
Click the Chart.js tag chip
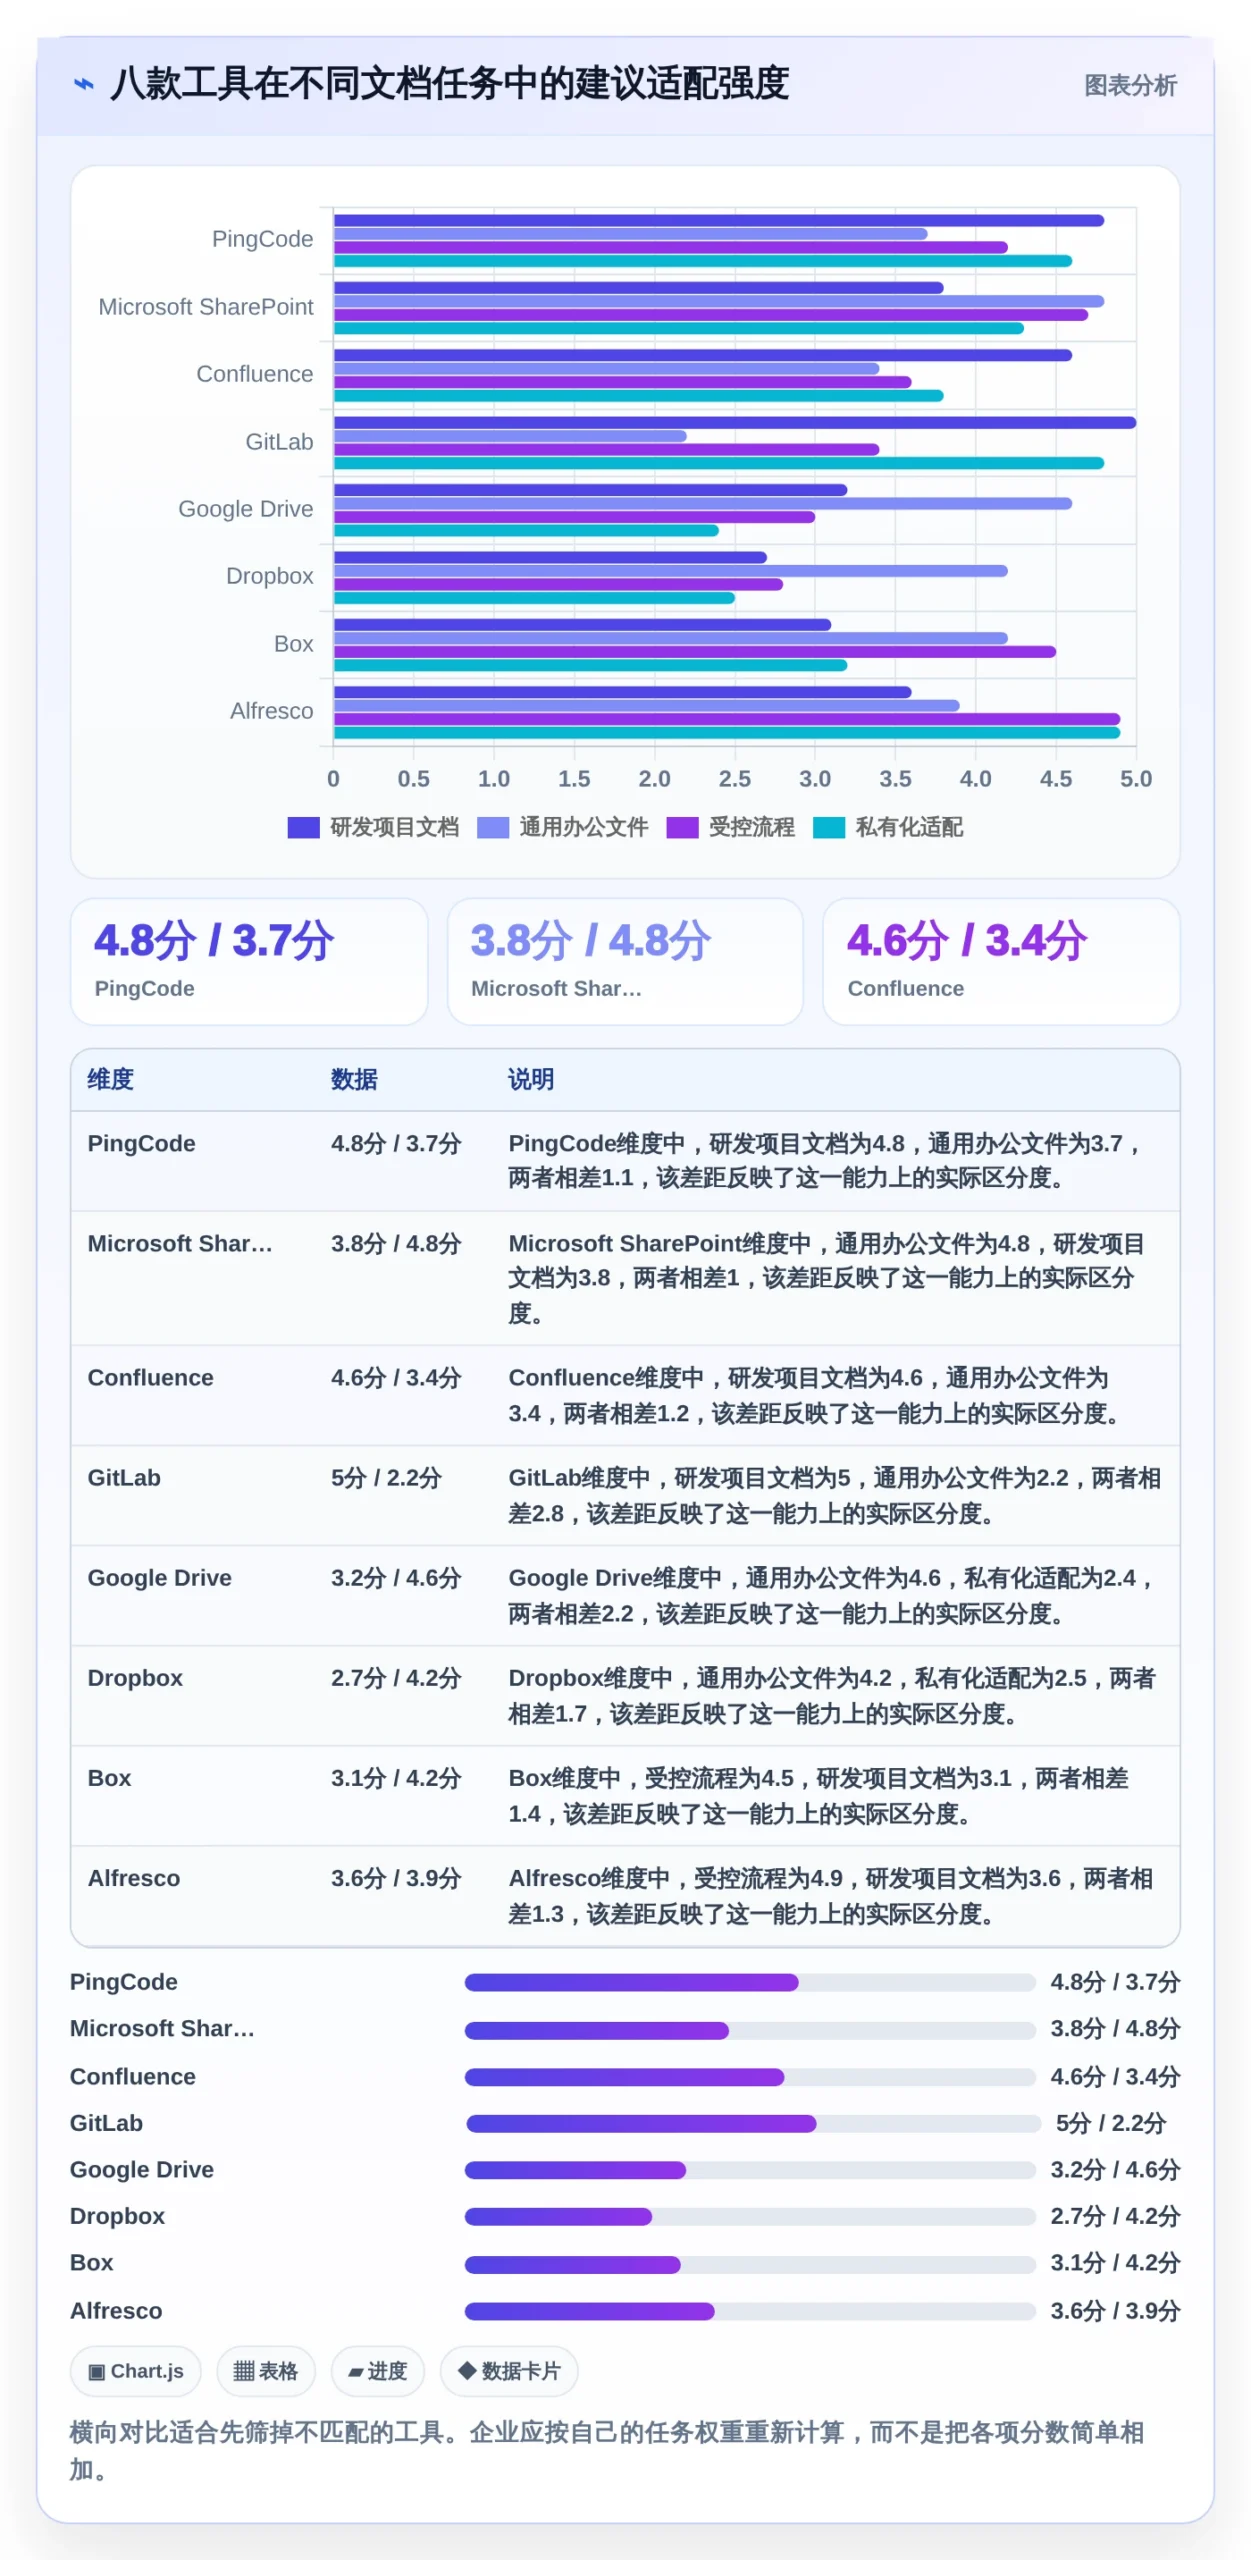coord(136,2371)
